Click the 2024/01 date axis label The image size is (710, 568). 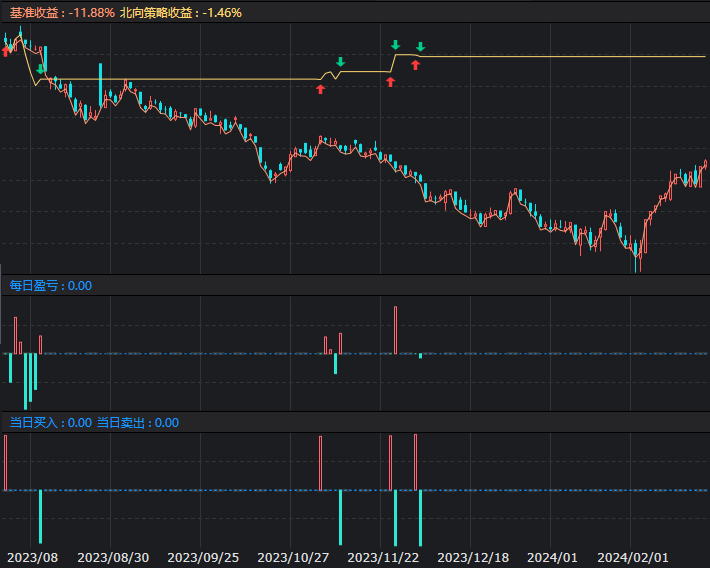(552, 558)
